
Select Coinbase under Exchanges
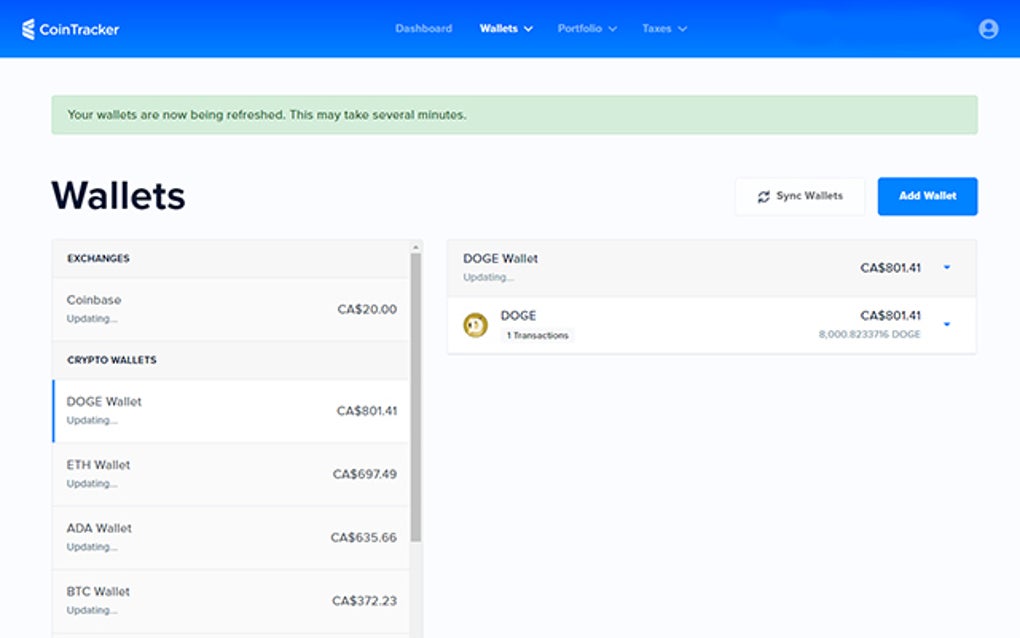click(x=230, y=308)
